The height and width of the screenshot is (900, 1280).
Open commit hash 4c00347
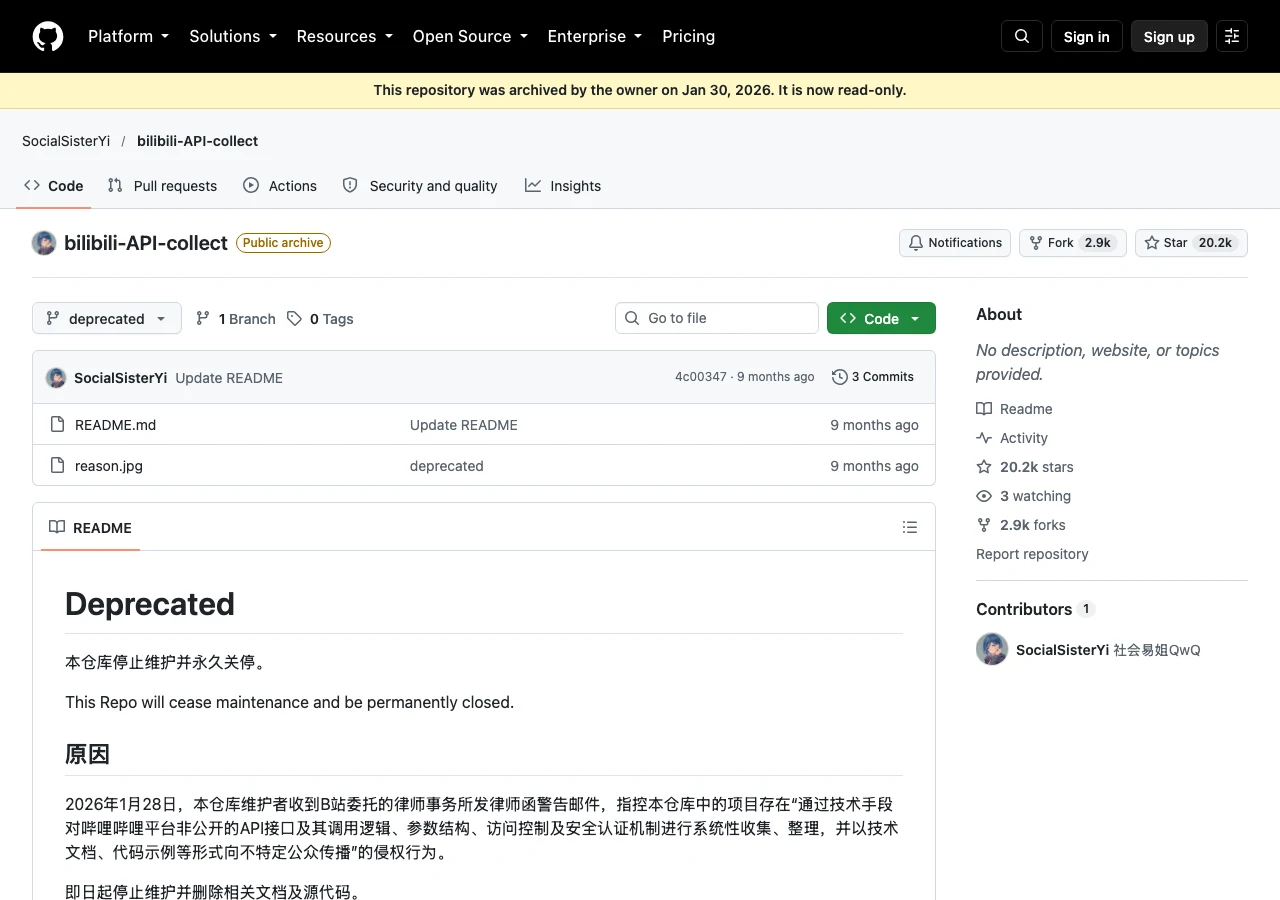[x=701, y=377]
